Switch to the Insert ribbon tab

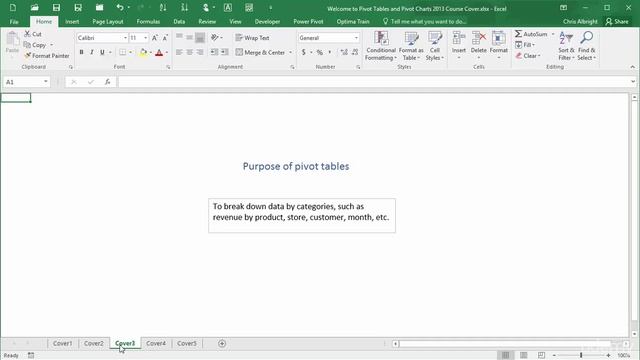72,22
